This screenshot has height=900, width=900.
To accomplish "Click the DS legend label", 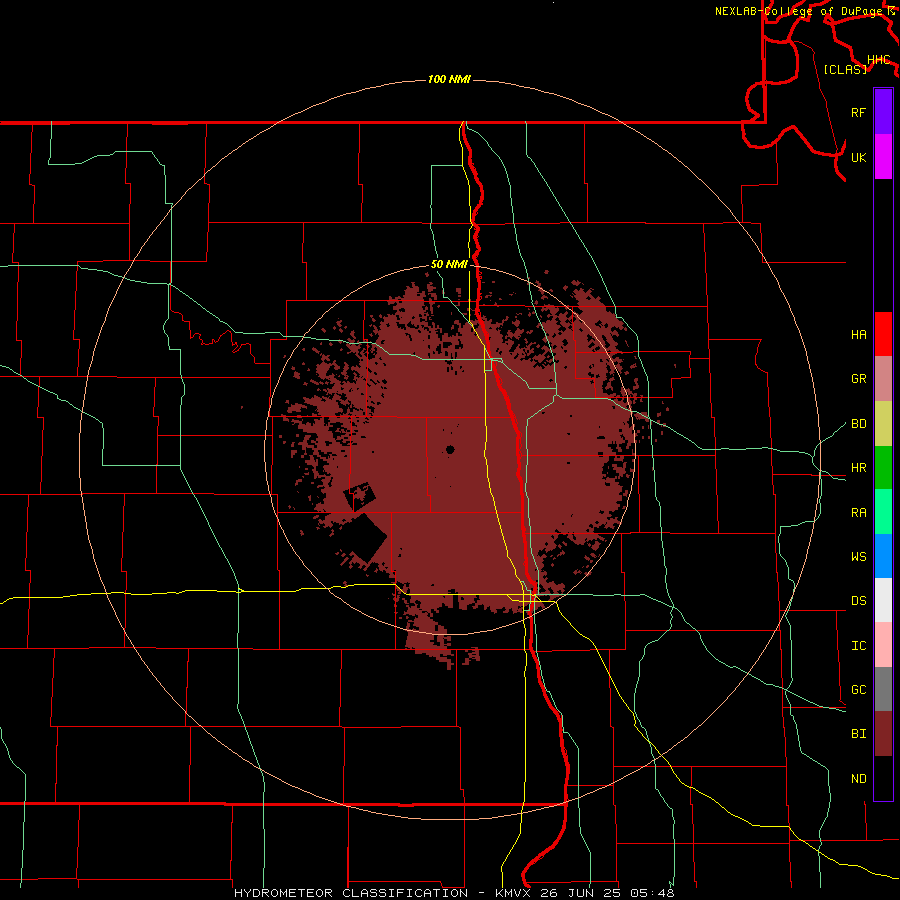I will pos(858,600).
